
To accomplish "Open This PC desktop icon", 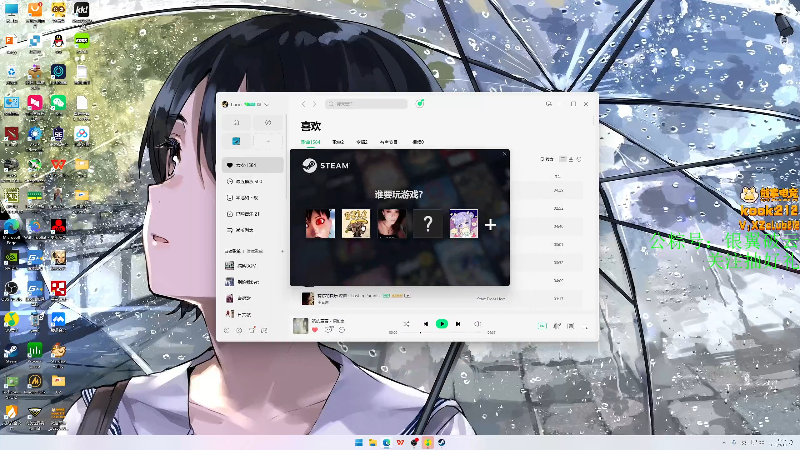I will [11, 12].
